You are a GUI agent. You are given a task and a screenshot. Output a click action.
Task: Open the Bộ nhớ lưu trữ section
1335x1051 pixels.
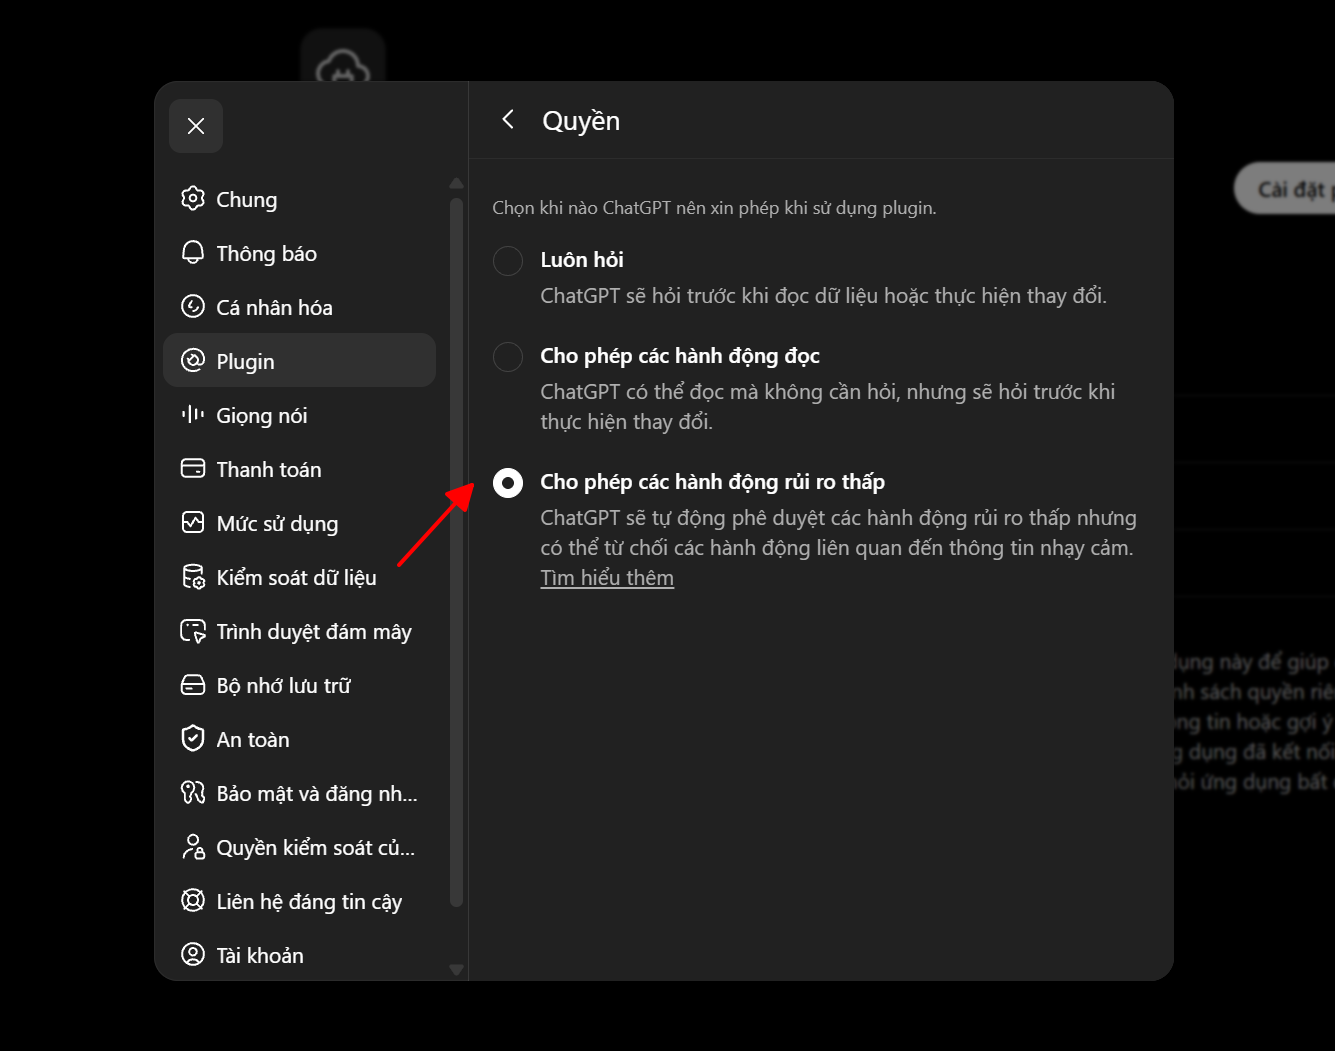tap(299, 685)
